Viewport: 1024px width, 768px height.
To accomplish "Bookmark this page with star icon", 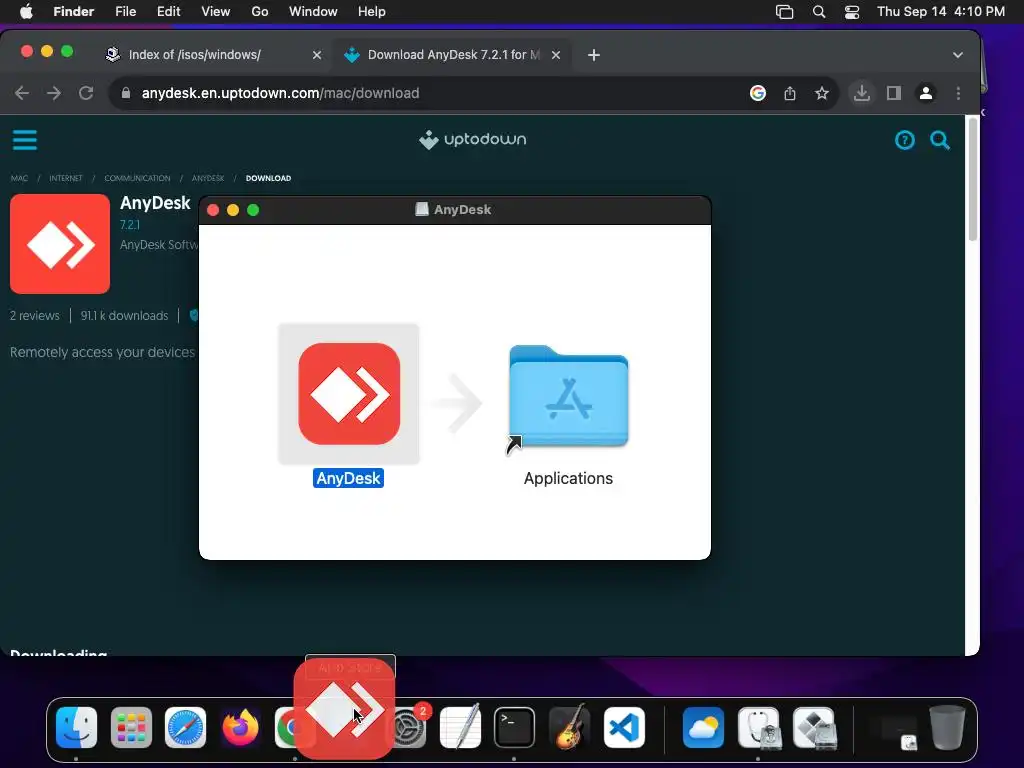I will [822, 93].
